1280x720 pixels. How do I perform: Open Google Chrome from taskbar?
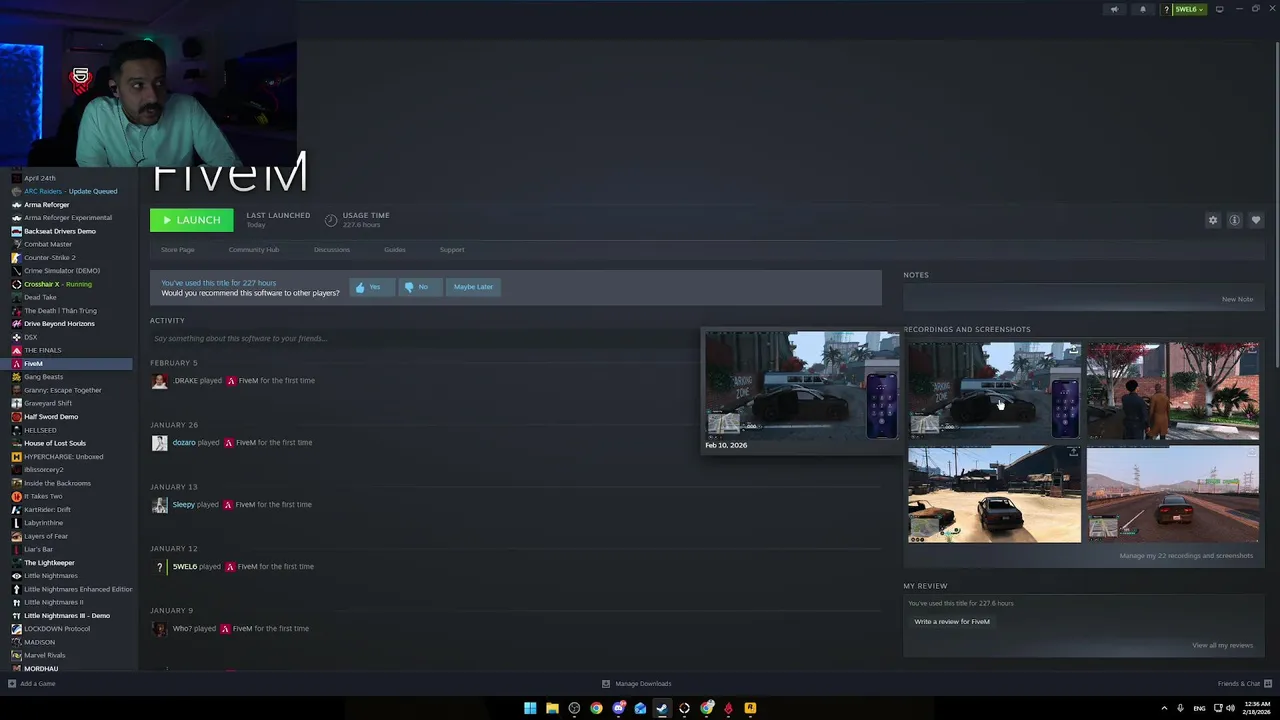(x=596, y=708)
